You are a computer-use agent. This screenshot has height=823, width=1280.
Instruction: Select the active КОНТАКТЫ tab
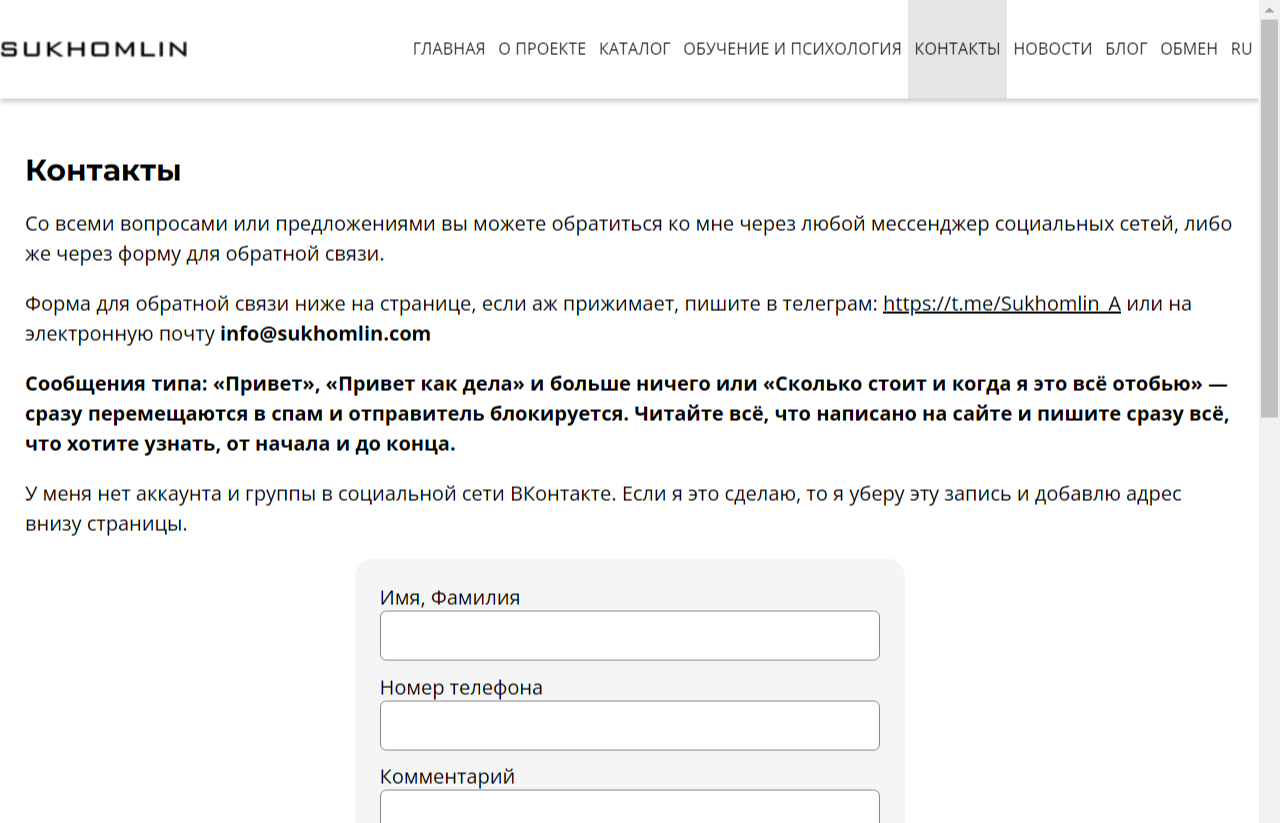click(x=957, y=49)
